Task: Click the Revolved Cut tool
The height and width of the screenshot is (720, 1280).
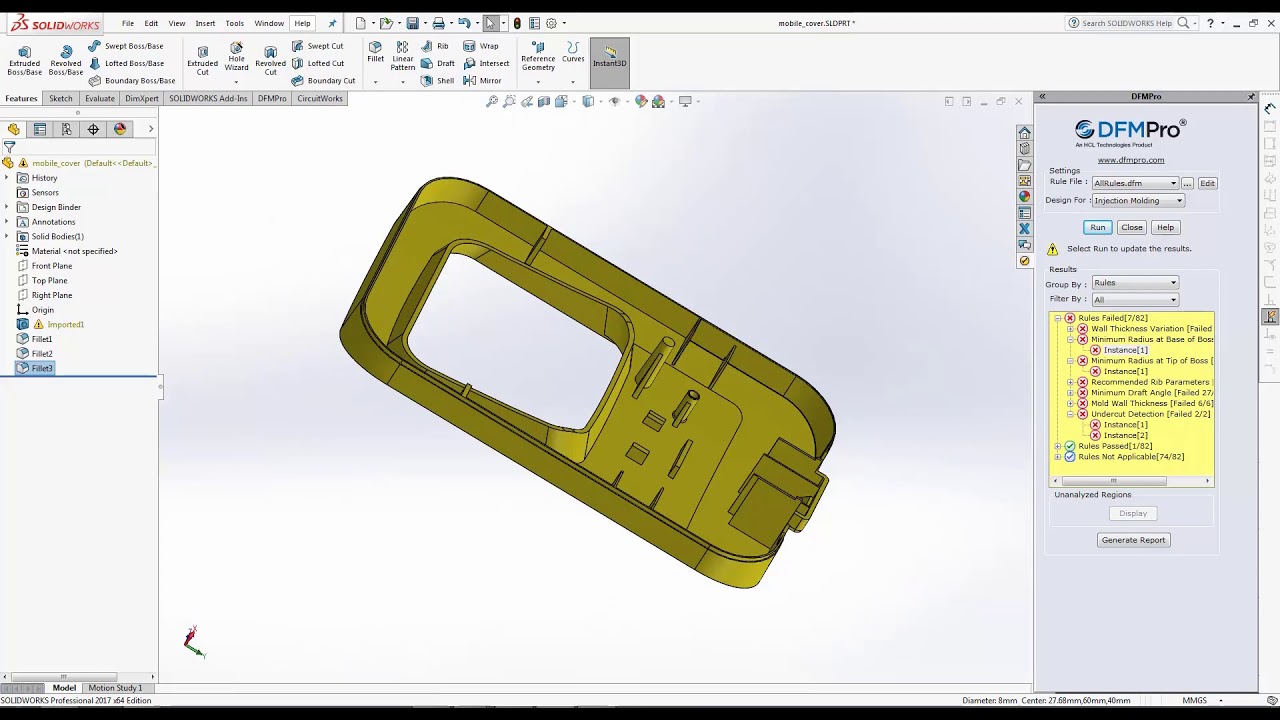Action: pos(270,60)
